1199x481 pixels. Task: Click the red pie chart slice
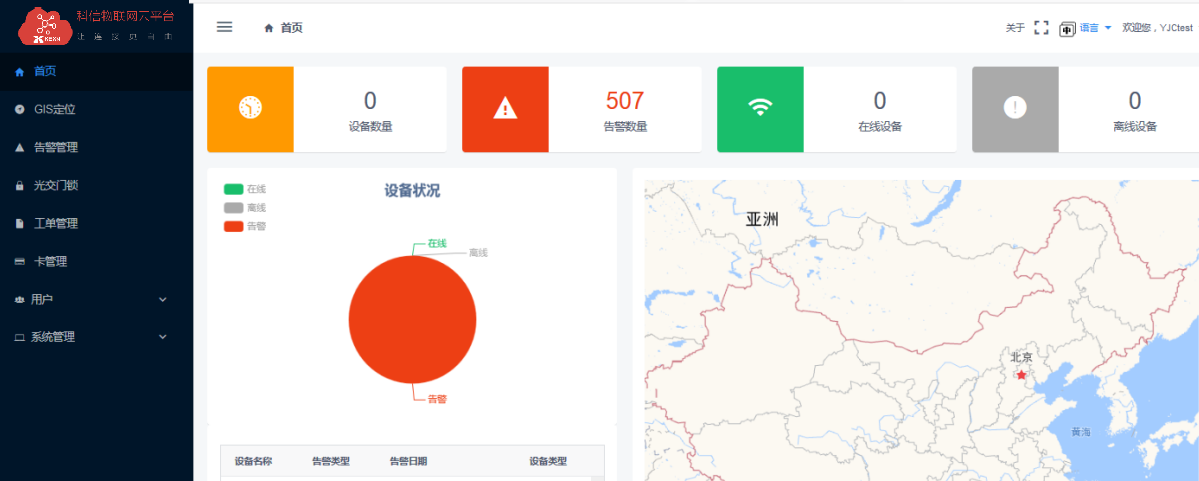(412, 320)
